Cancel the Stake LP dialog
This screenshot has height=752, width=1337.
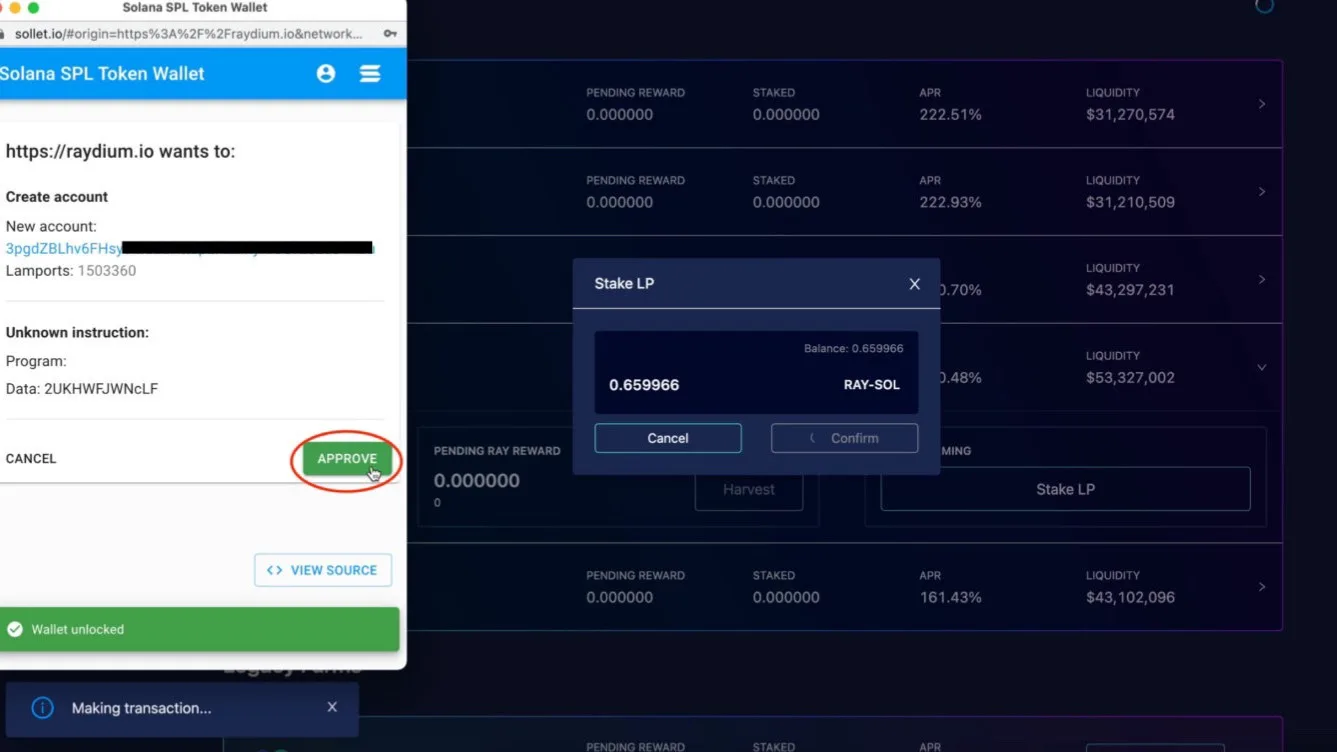click(668, 438)
